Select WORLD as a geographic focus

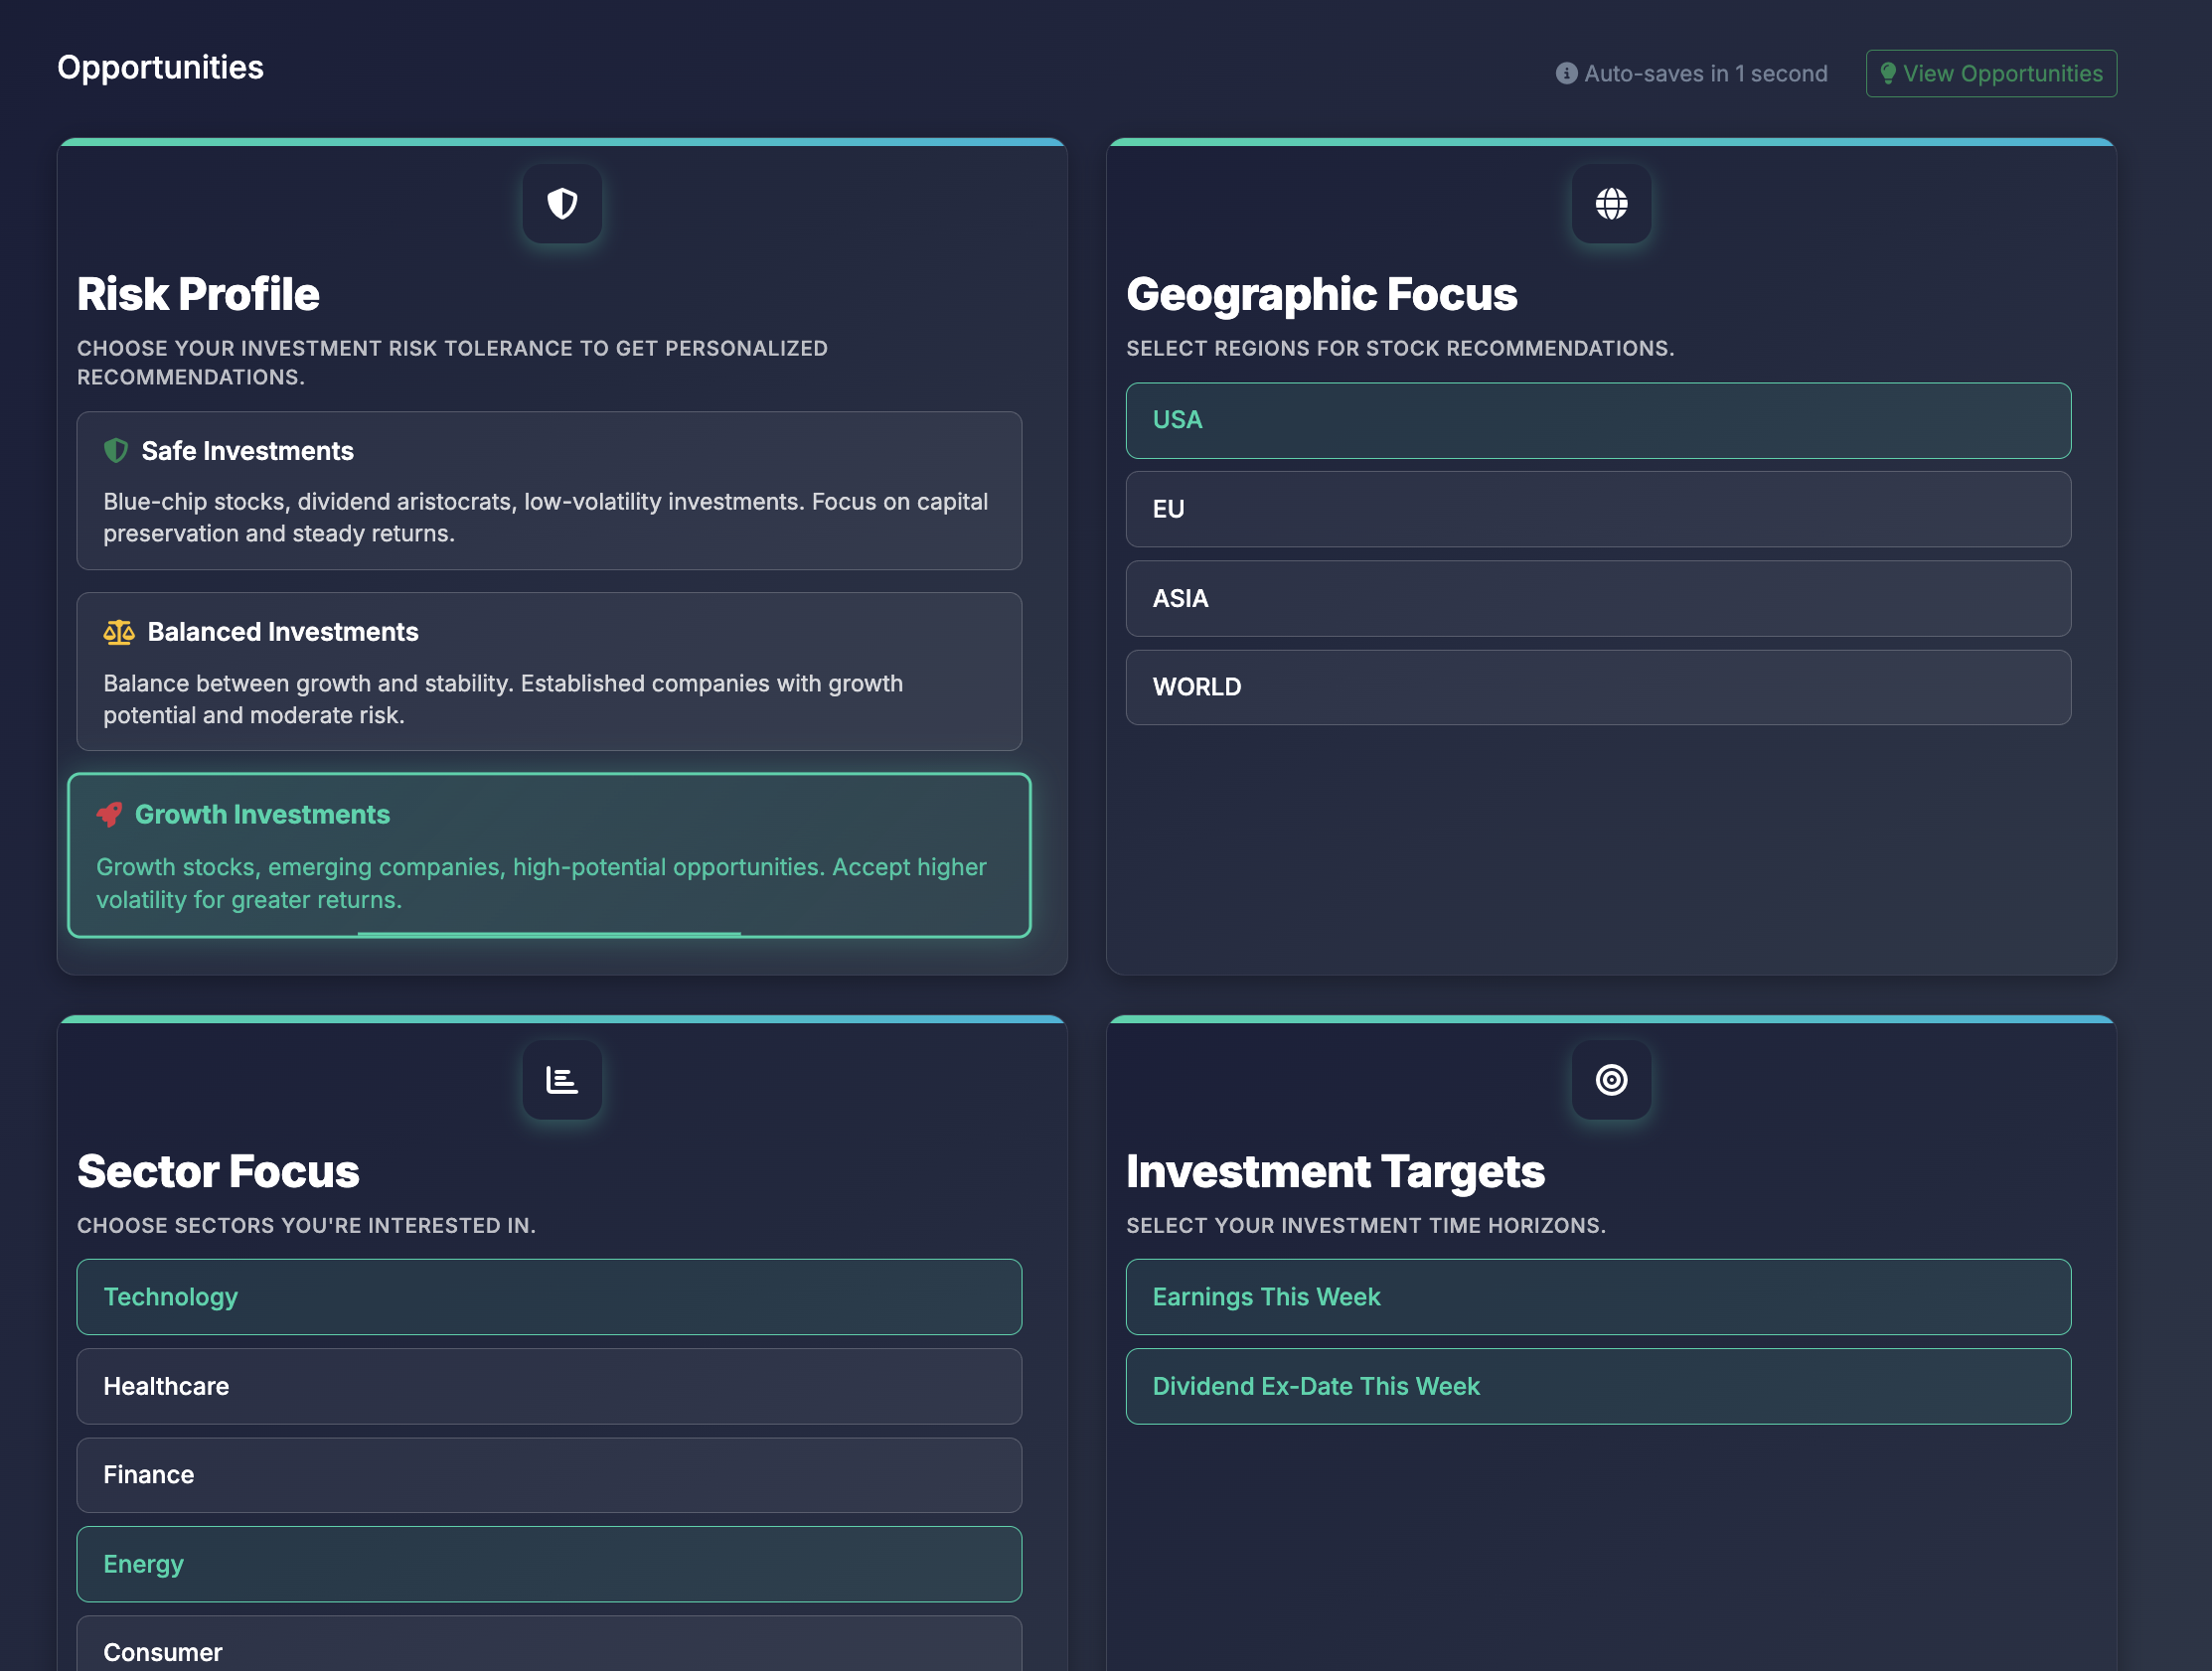tap(1598, 687)
